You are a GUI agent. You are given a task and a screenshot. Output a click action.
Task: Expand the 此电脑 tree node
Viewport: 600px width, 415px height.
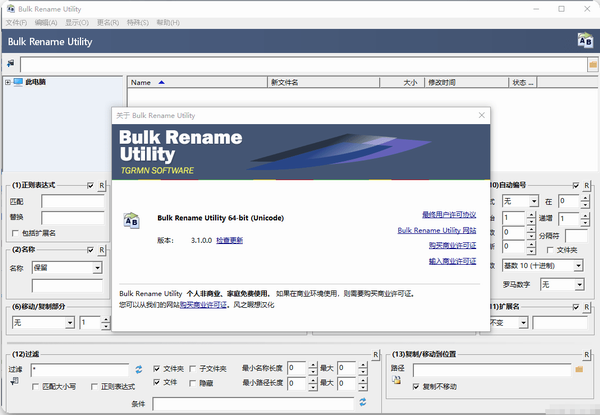[x=9, y=82]
